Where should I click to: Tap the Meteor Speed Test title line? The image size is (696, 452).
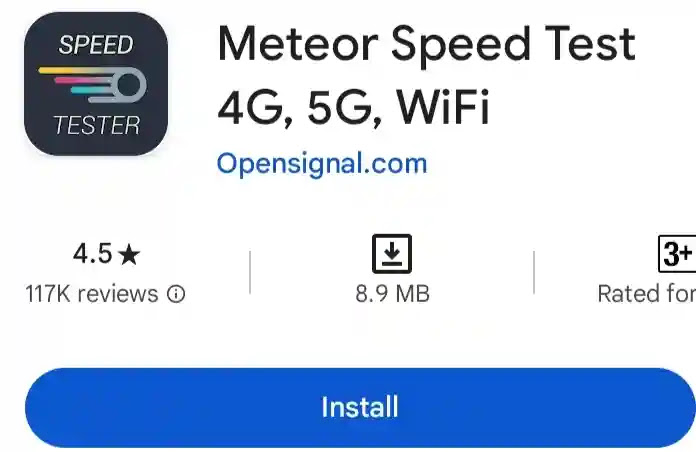427,44
